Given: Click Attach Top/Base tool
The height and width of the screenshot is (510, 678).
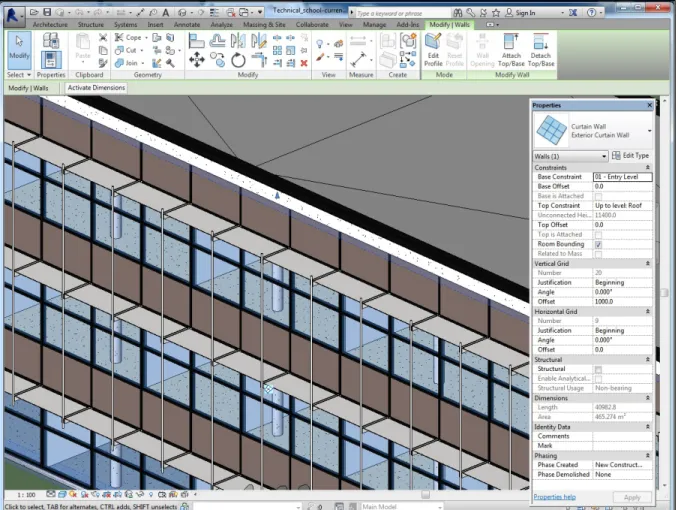Looking at the screenshot, I should click(511, 51).
